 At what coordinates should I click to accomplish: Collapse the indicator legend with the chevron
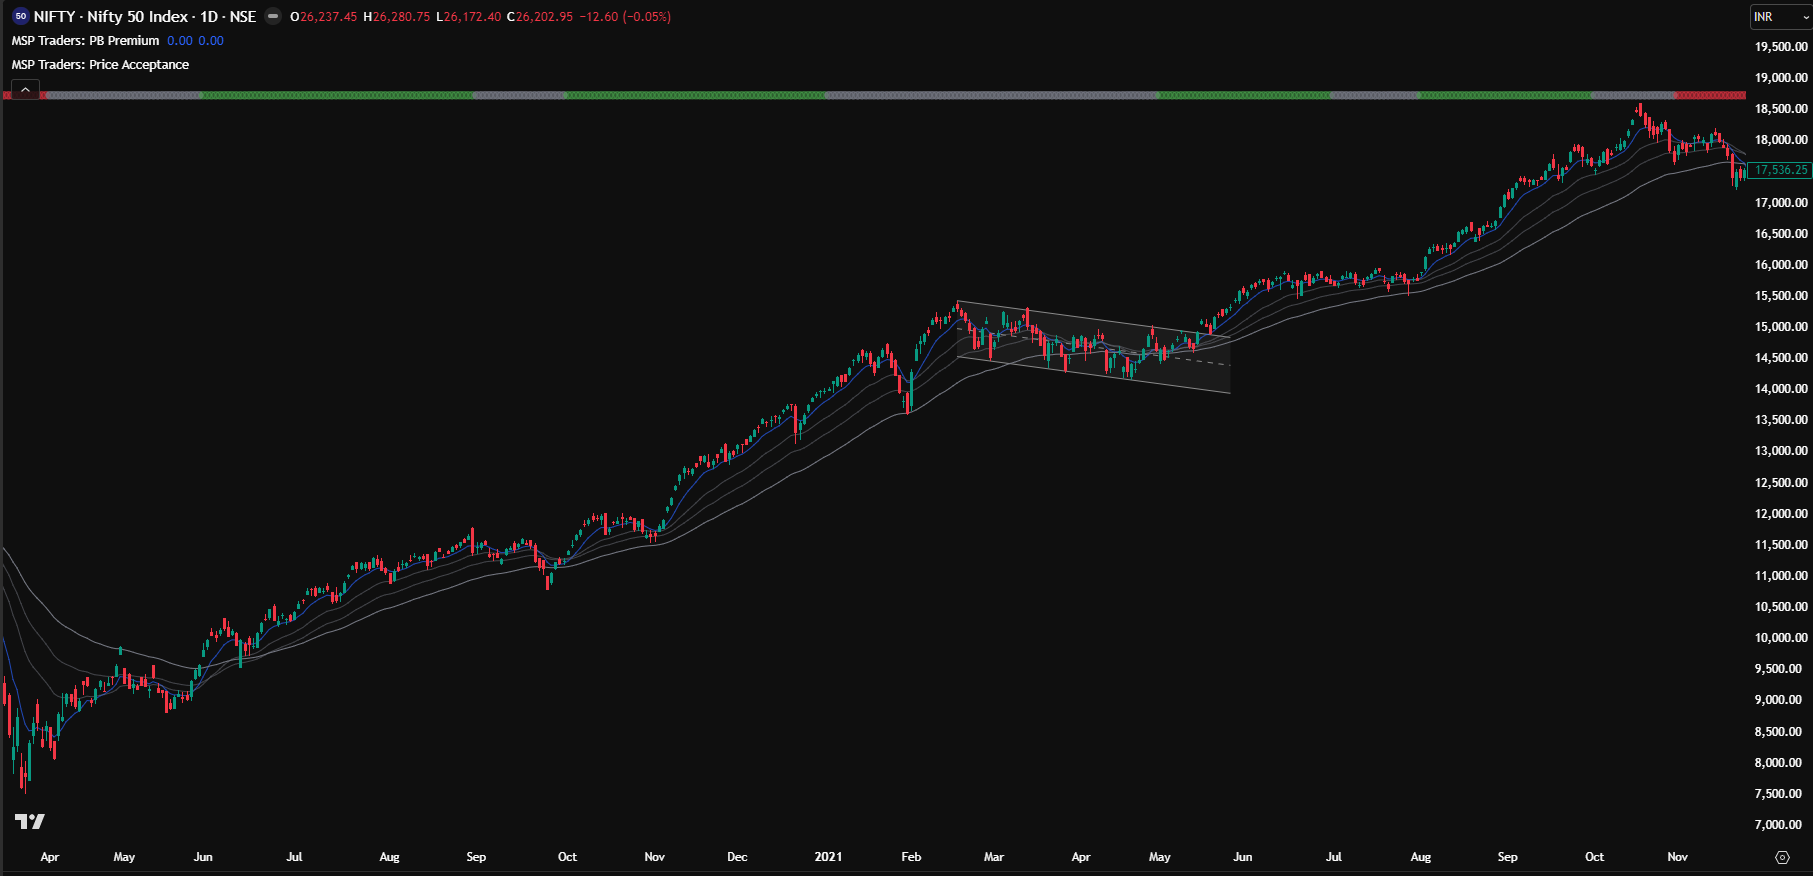25,90
